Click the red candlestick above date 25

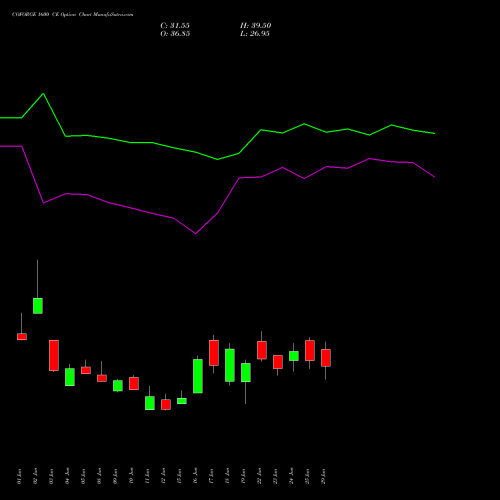[x=310, y=350]
